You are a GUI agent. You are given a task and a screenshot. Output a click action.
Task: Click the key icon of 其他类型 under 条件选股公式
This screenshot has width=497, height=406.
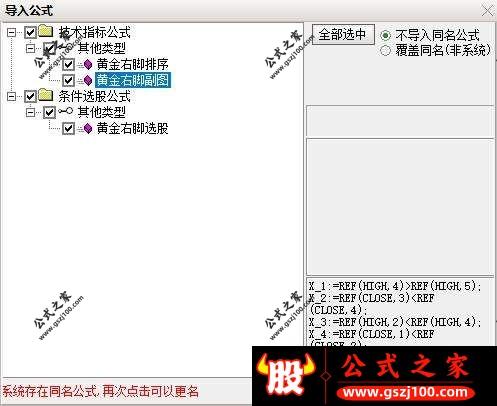click(66, 111)
